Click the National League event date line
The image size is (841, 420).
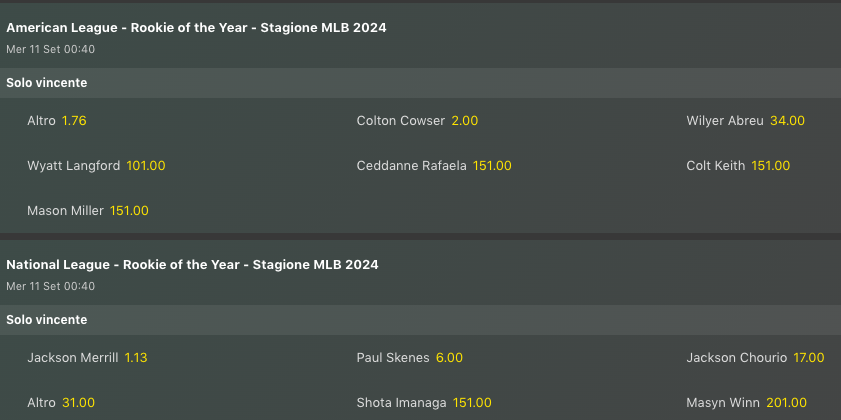[50, 286]
